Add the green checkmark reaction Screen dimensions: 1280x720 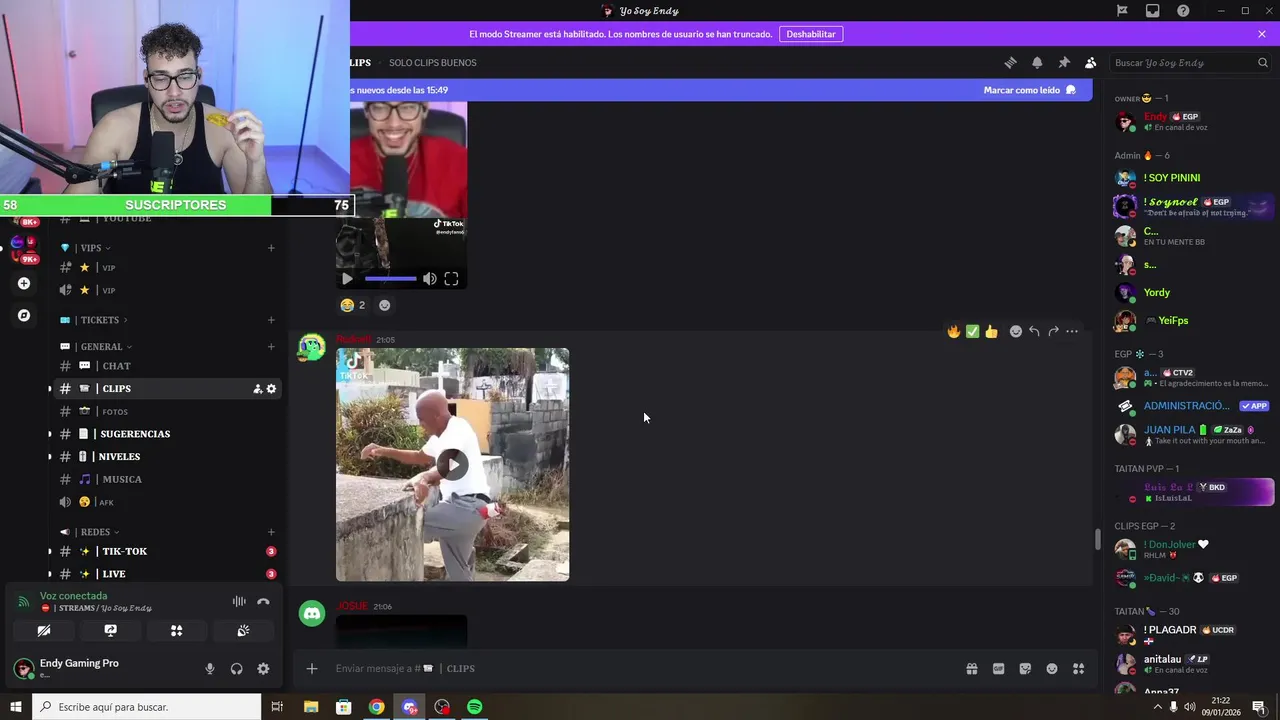(972, 331)
